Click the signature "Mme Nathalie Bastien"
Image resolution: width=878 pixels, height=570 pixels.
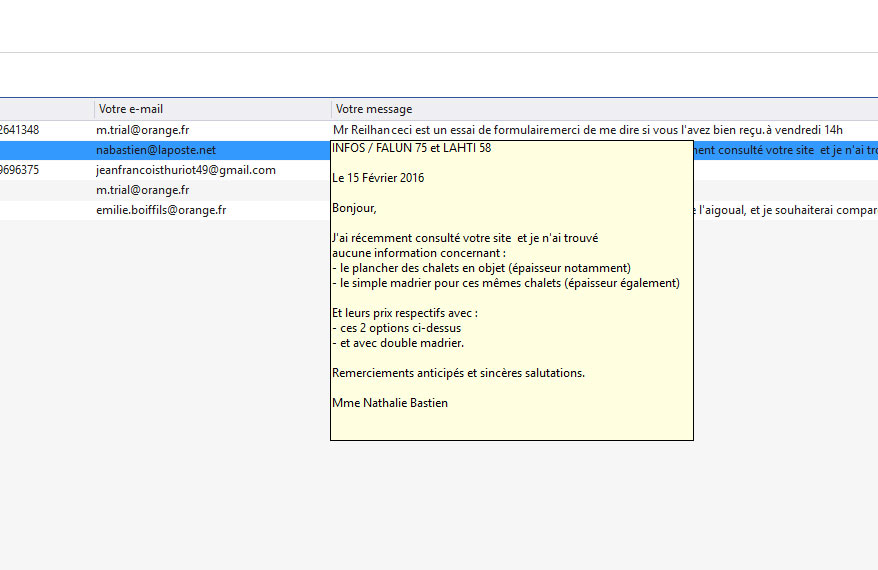coord(390,403)
